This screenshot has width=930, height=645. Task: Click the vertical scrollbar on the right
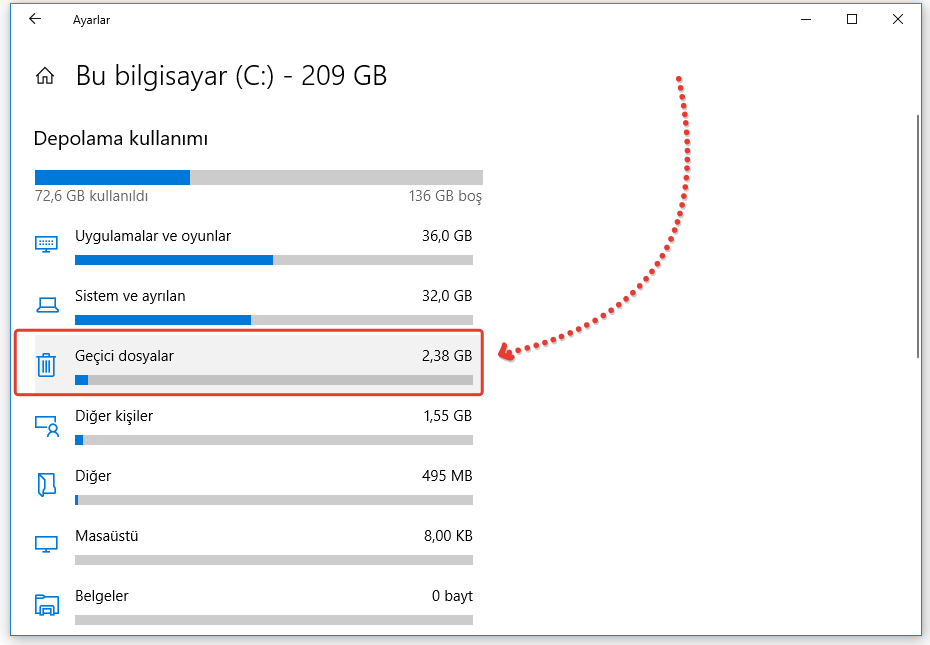tap(917, 236)
